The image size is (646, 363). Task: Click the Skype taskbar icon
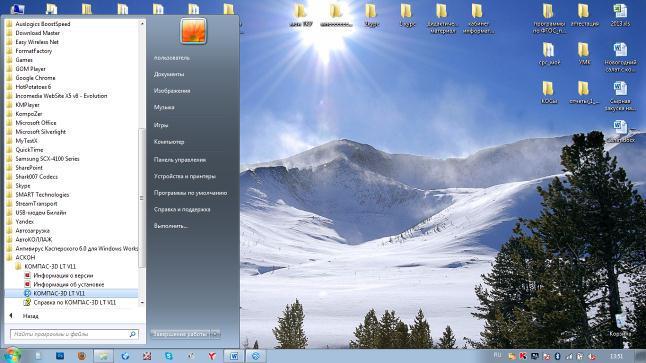tap(169, 356)
